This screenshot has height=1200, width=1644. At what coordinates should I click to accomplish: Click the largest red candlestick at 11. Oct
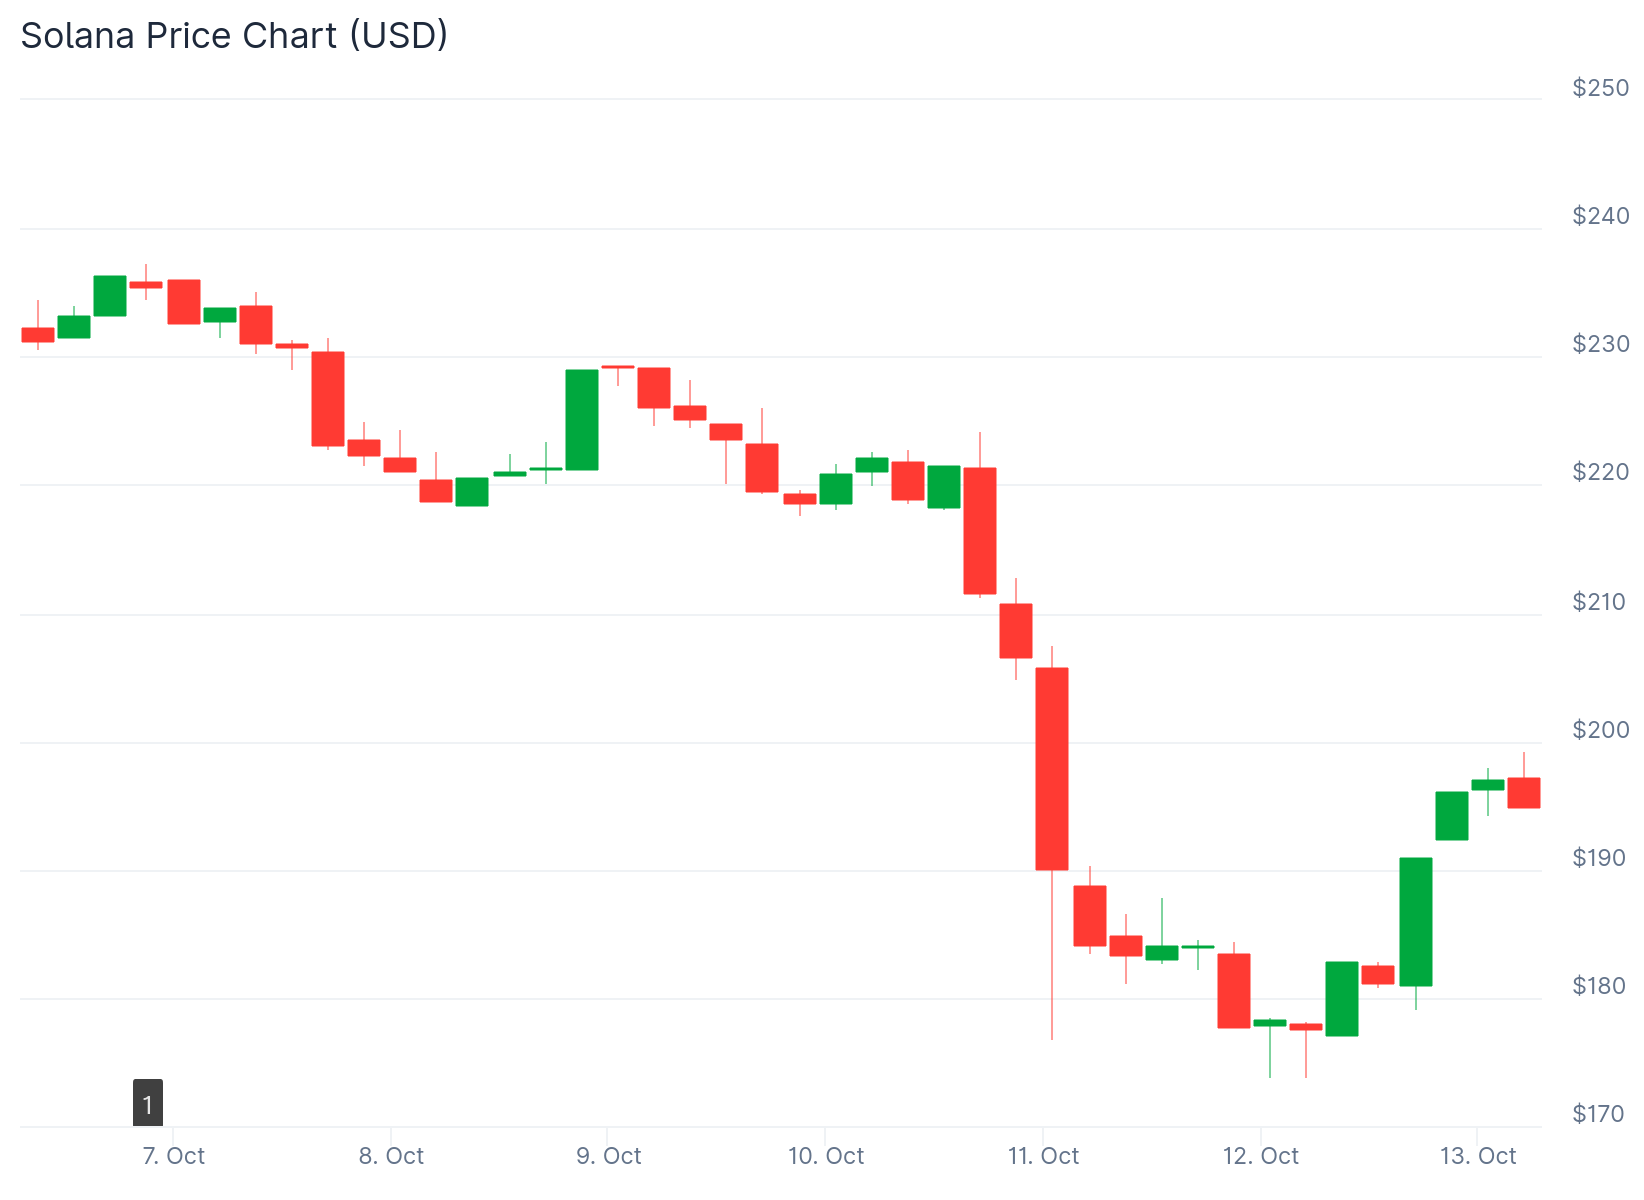1052,768
